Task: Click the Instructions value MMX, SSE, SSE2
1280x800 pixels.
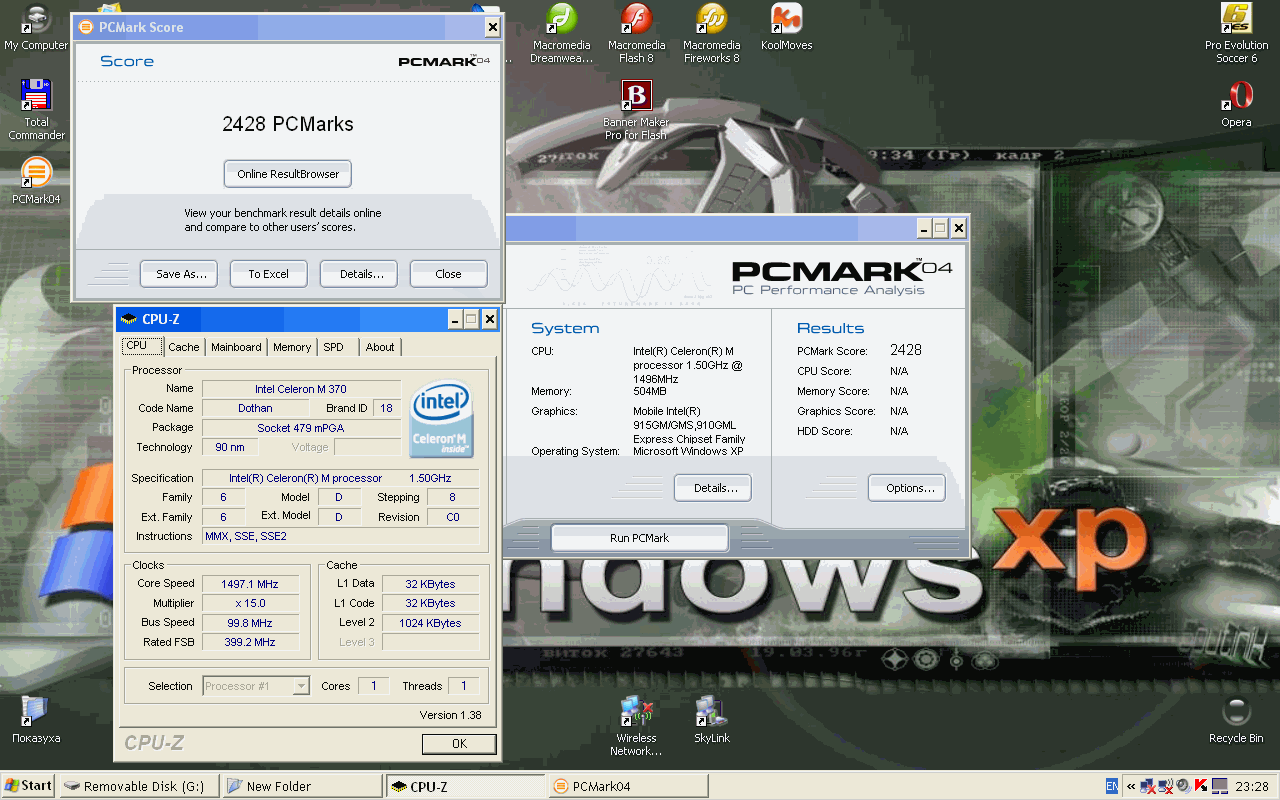Action: 341,536
